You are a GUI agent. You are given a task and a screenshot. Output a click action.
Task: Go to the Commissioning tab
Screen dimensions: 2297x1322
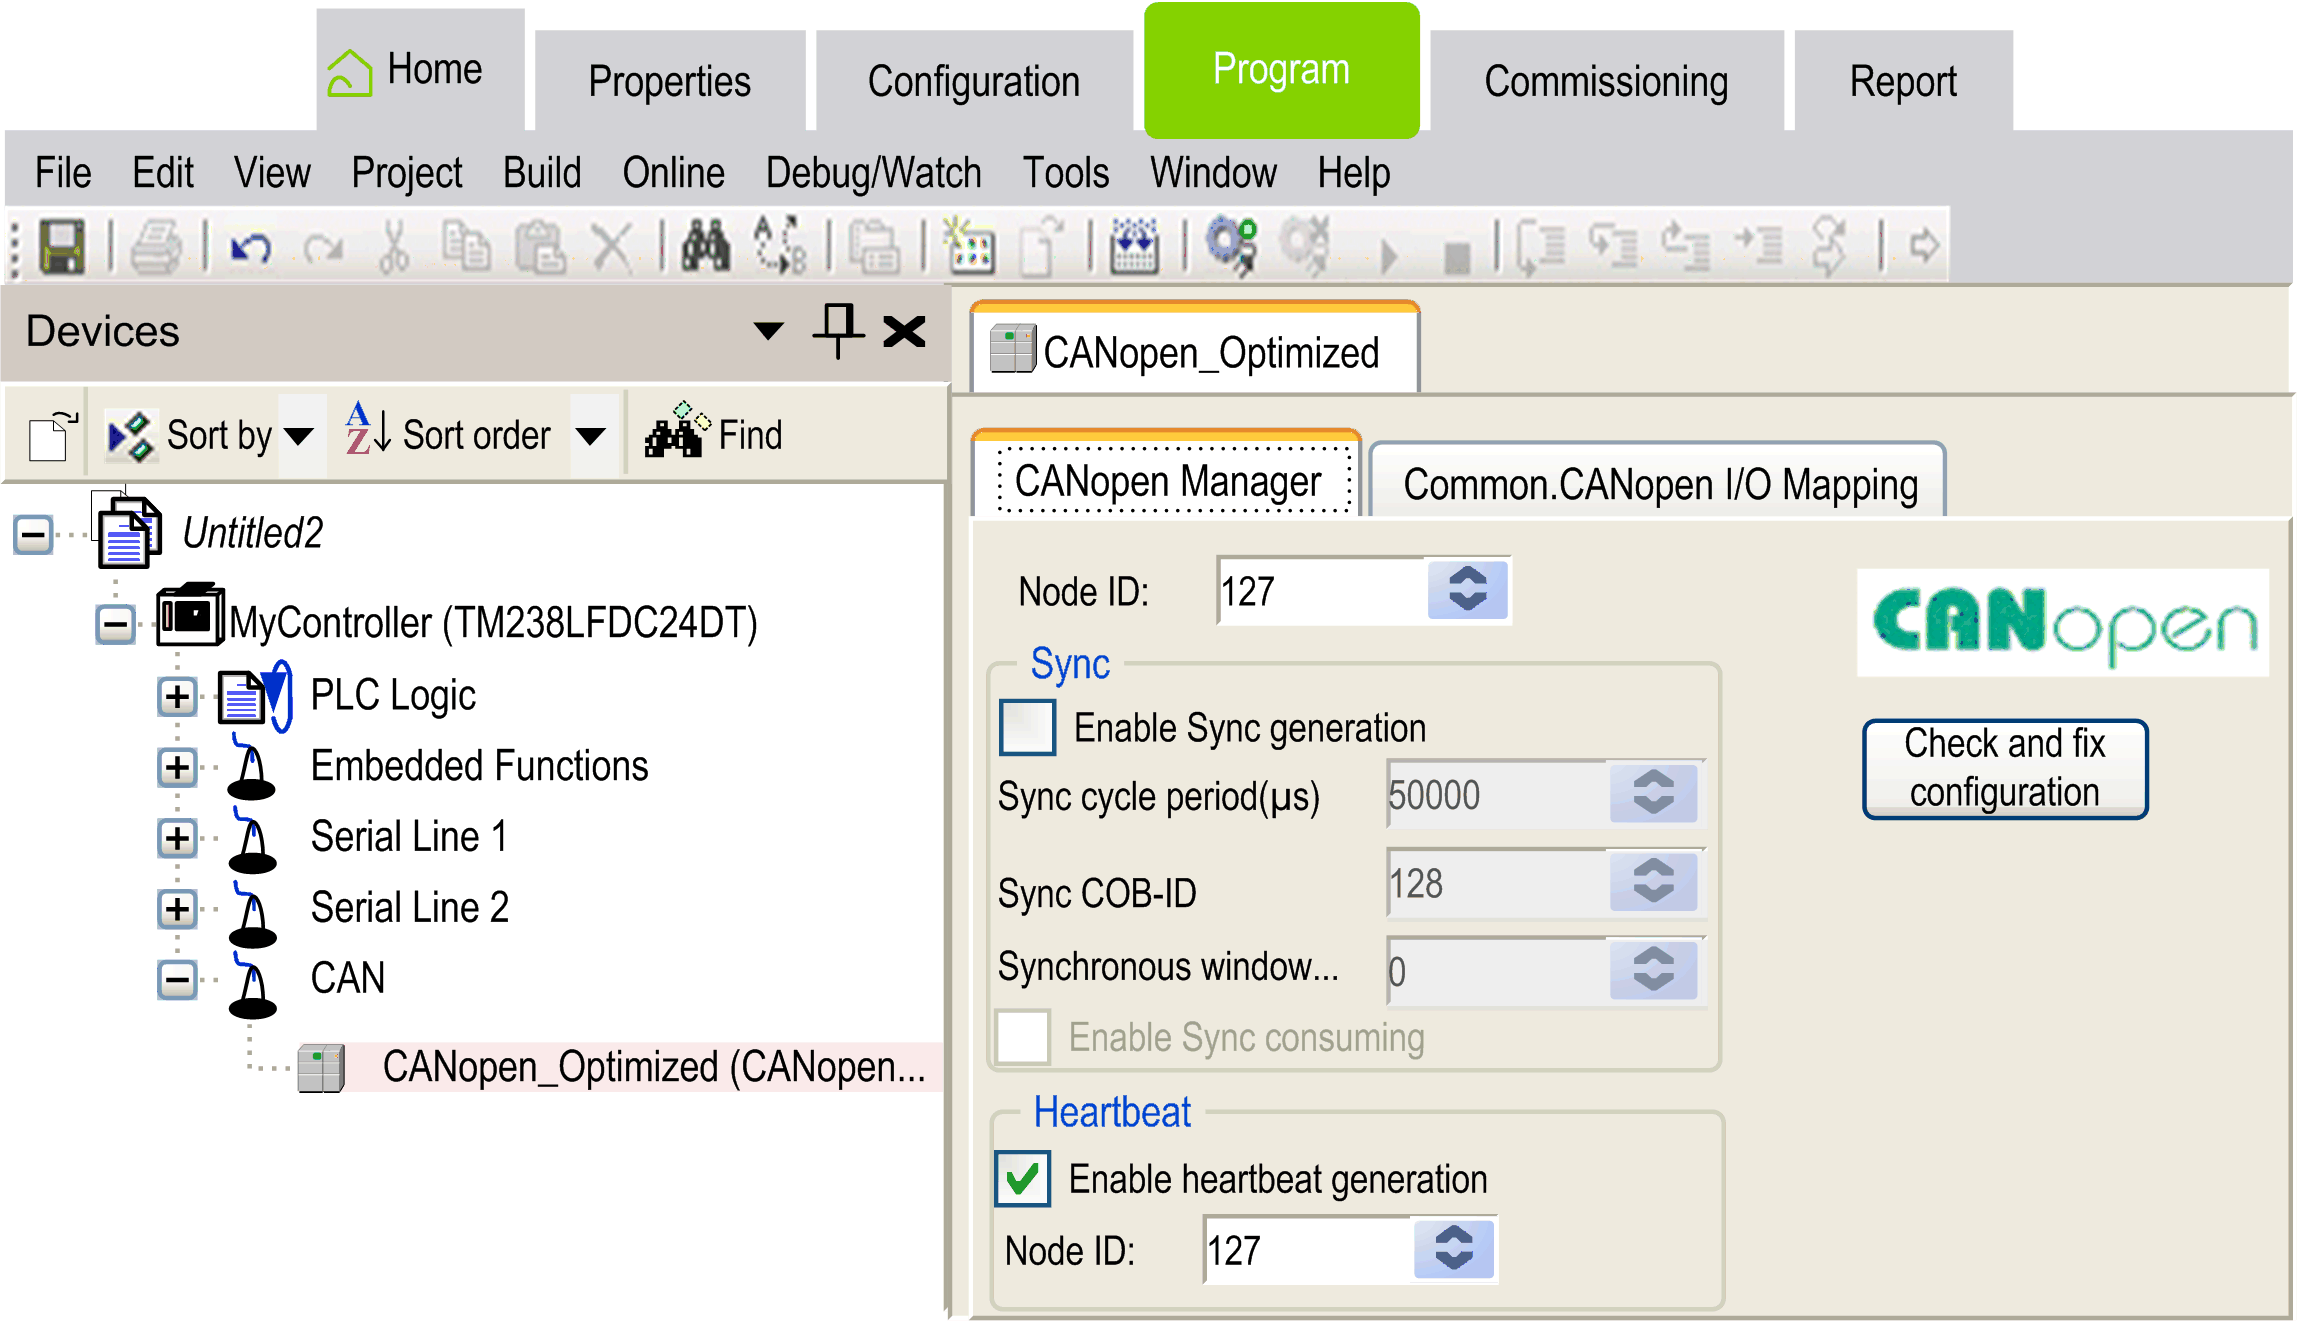point(1605,81)
